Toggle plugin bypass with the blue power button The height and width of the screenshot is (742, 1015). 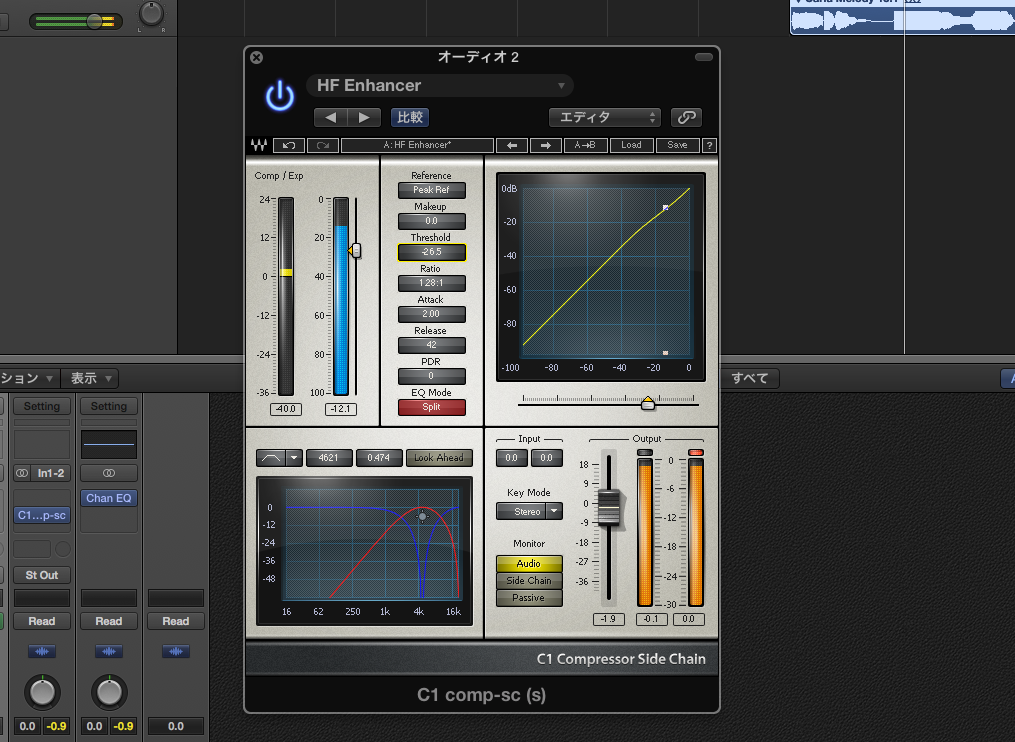click(279, 95)
